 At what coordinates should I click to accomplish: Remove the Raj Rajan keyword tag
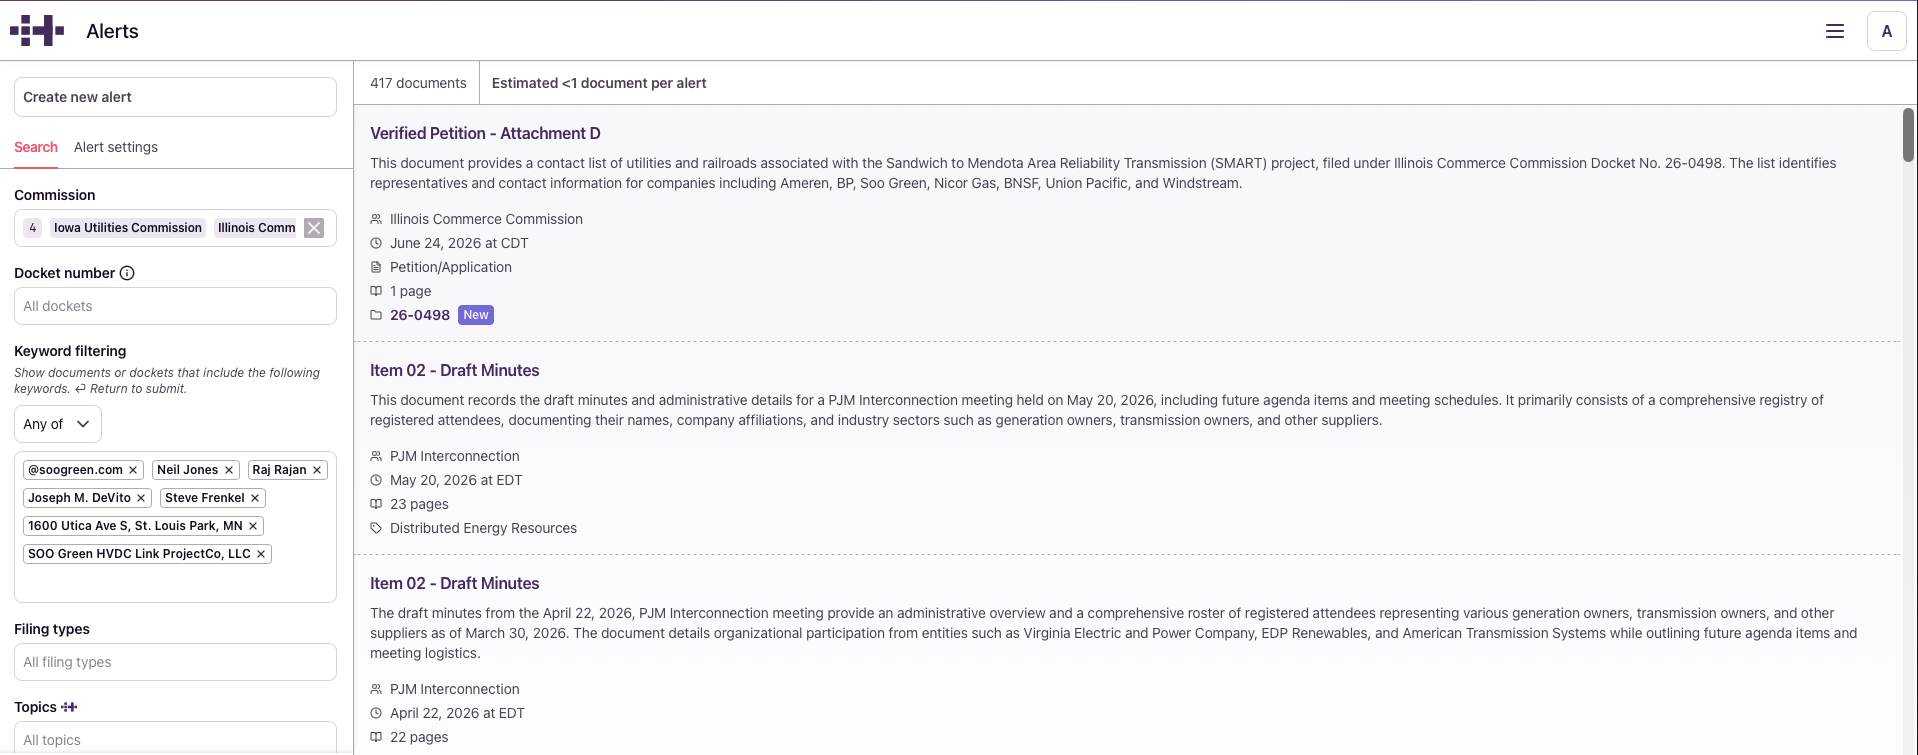tap(317, 470)
